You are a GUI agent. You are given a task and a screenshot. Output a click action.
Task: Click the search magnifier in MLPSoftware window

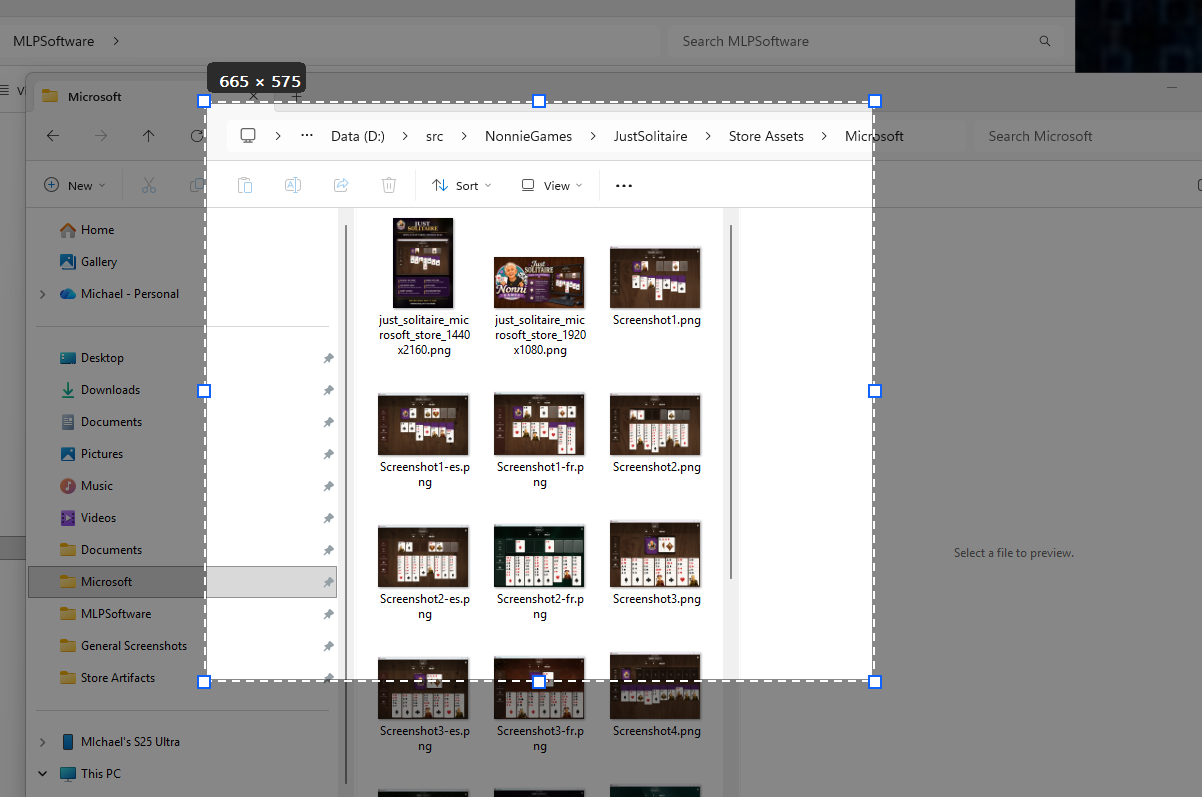(1045, 41)
